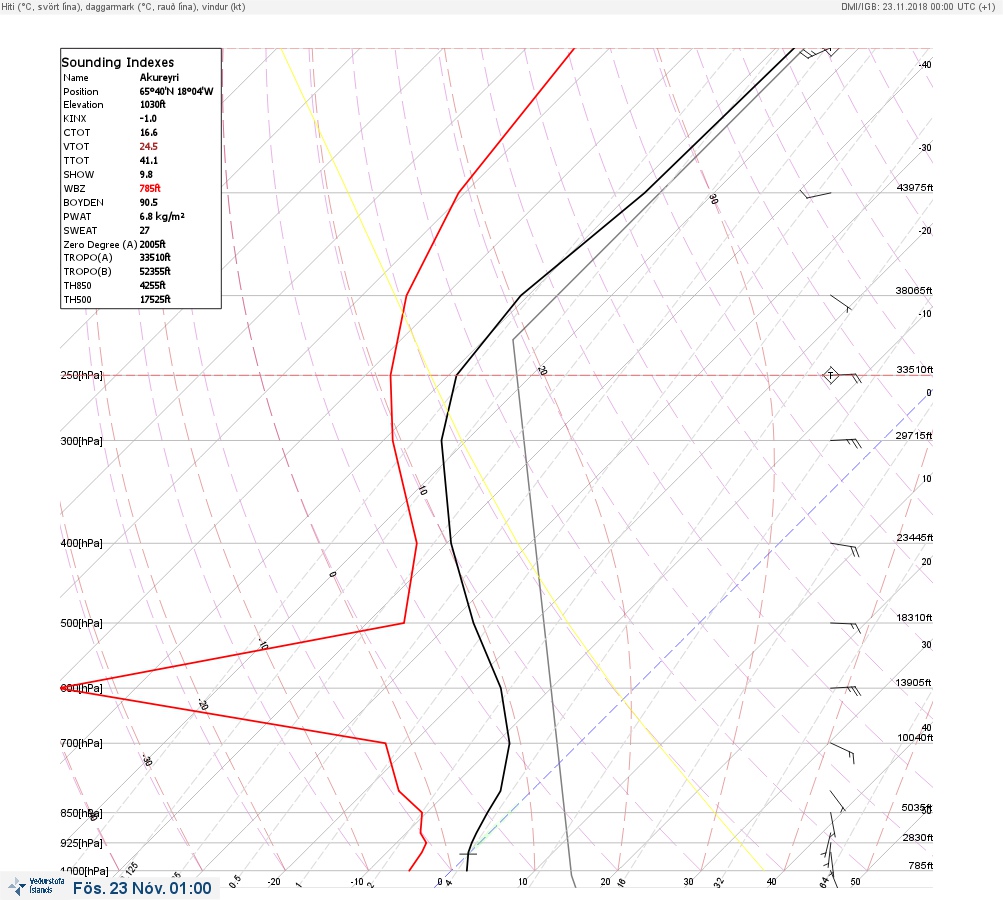Click the CTOT value '16.6'
The width and height of the screenshot is (1003, 900).
coord(148,132)
